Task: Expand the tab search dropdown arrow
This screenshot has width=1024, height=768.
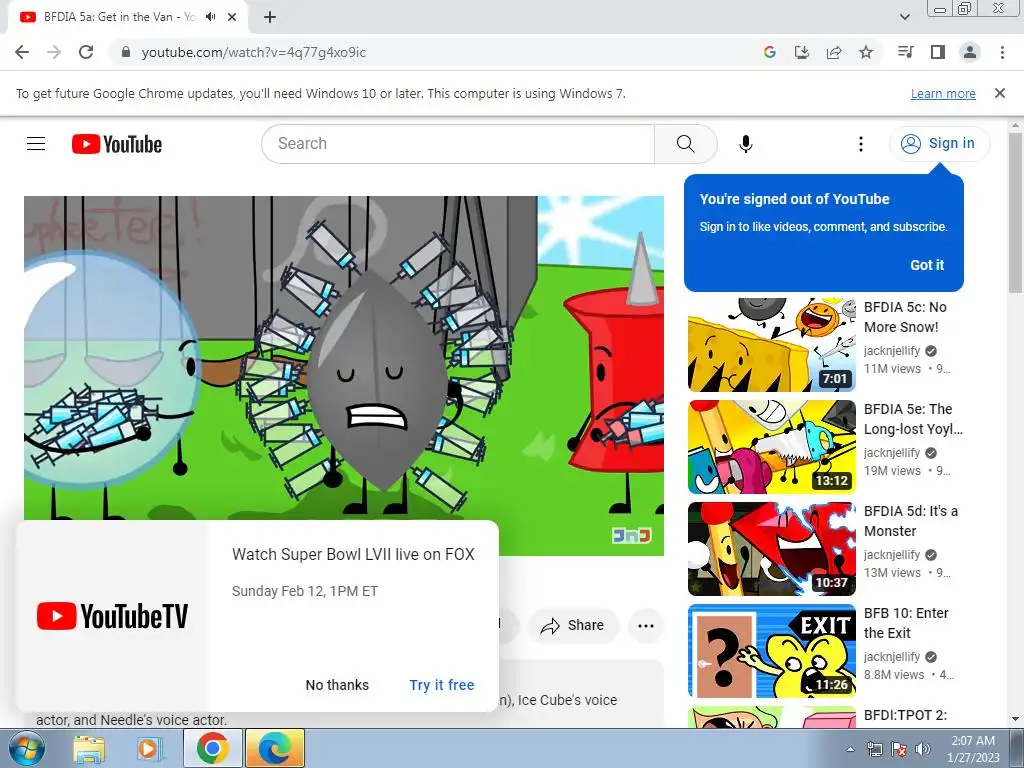Action: coord(904,17)
